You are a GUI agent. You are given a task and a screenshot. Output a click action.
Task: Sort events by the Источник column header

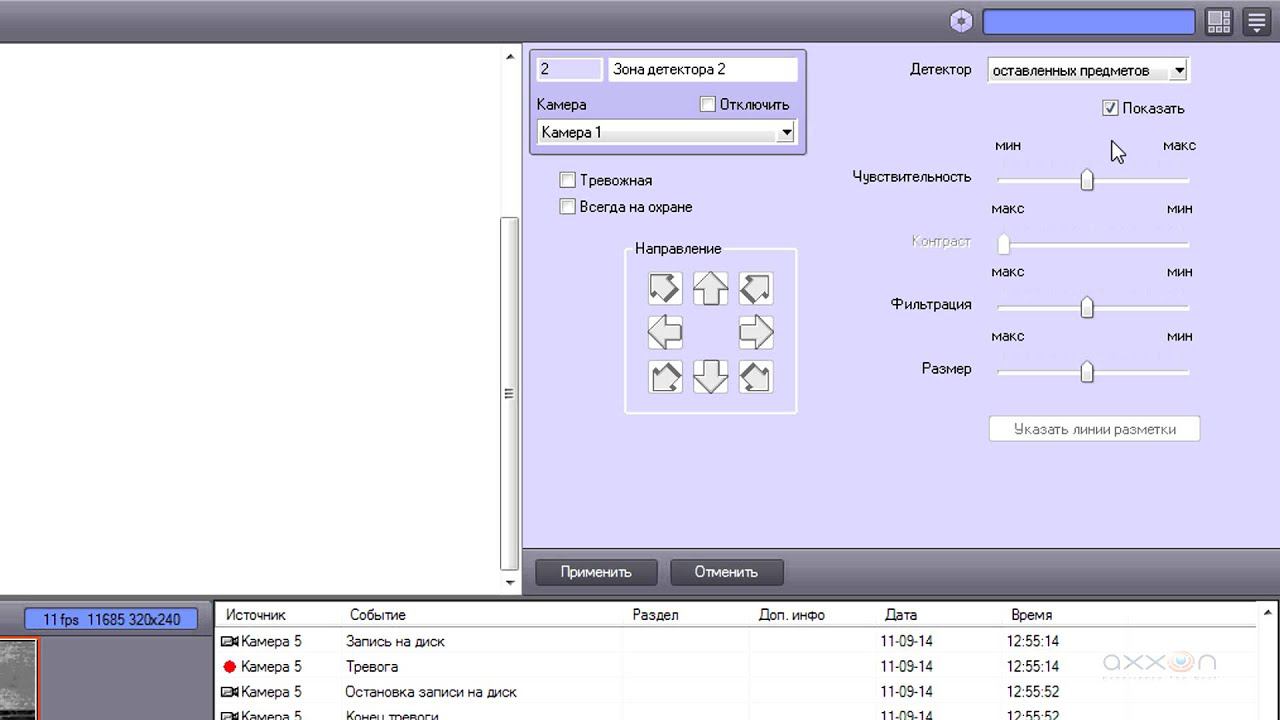(x=256, y=615)
